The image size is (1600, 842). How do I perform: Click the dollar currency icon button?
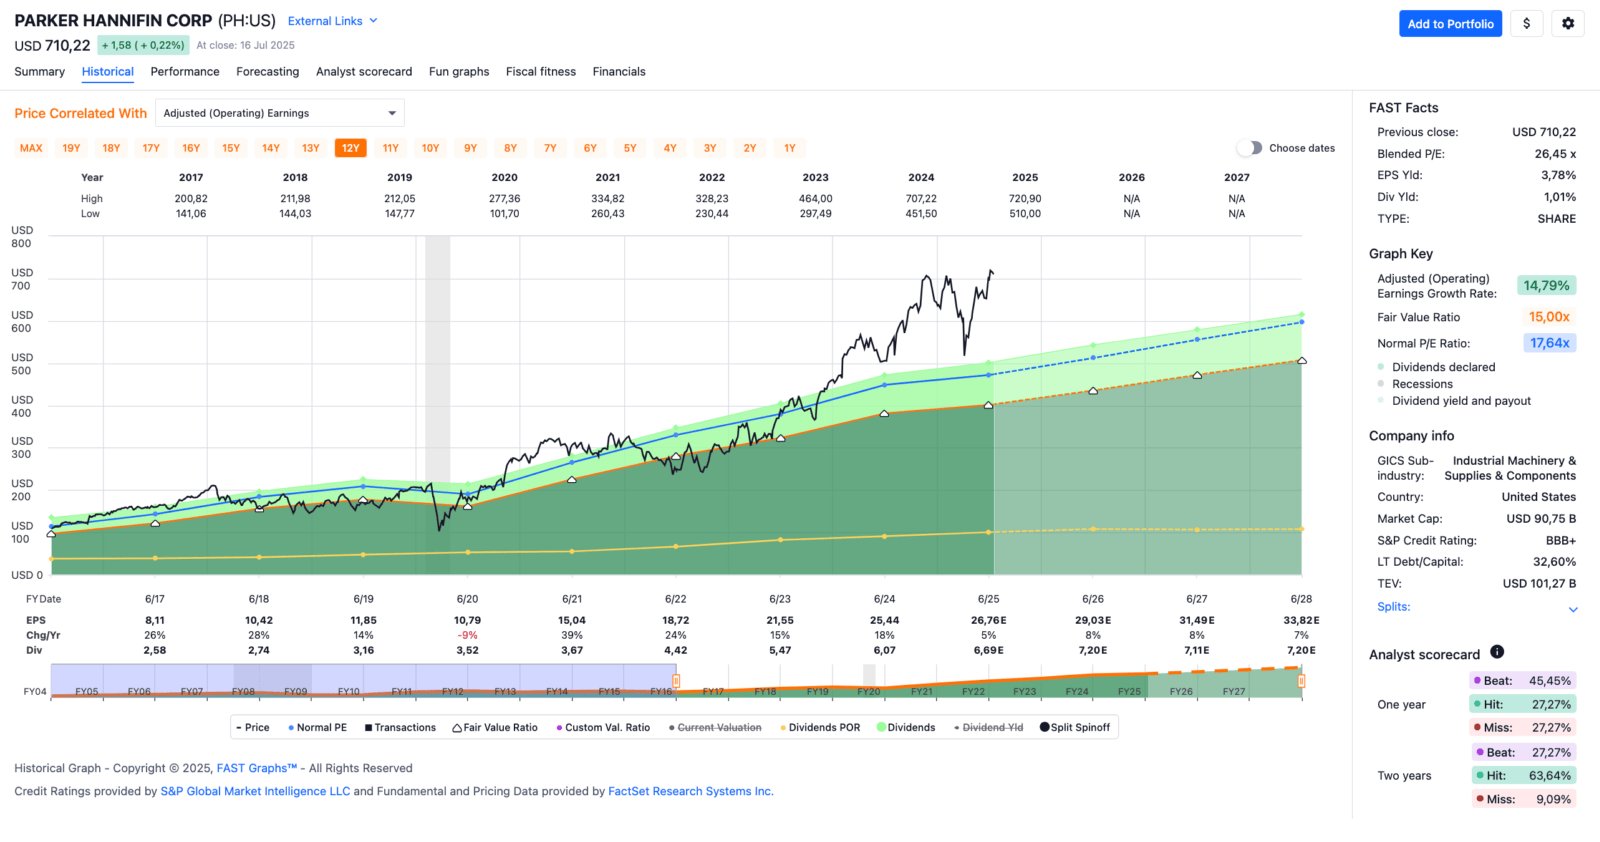click(1526, 24)
